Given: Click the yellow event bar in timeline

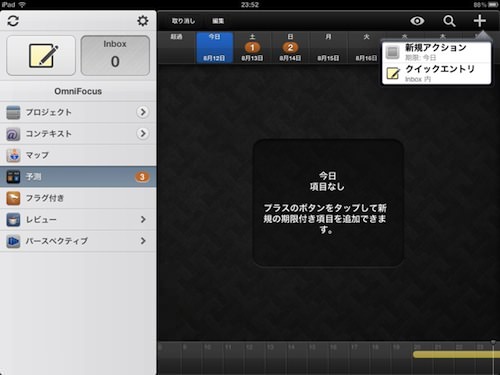Looking at the screenshot, I should 456,355.
